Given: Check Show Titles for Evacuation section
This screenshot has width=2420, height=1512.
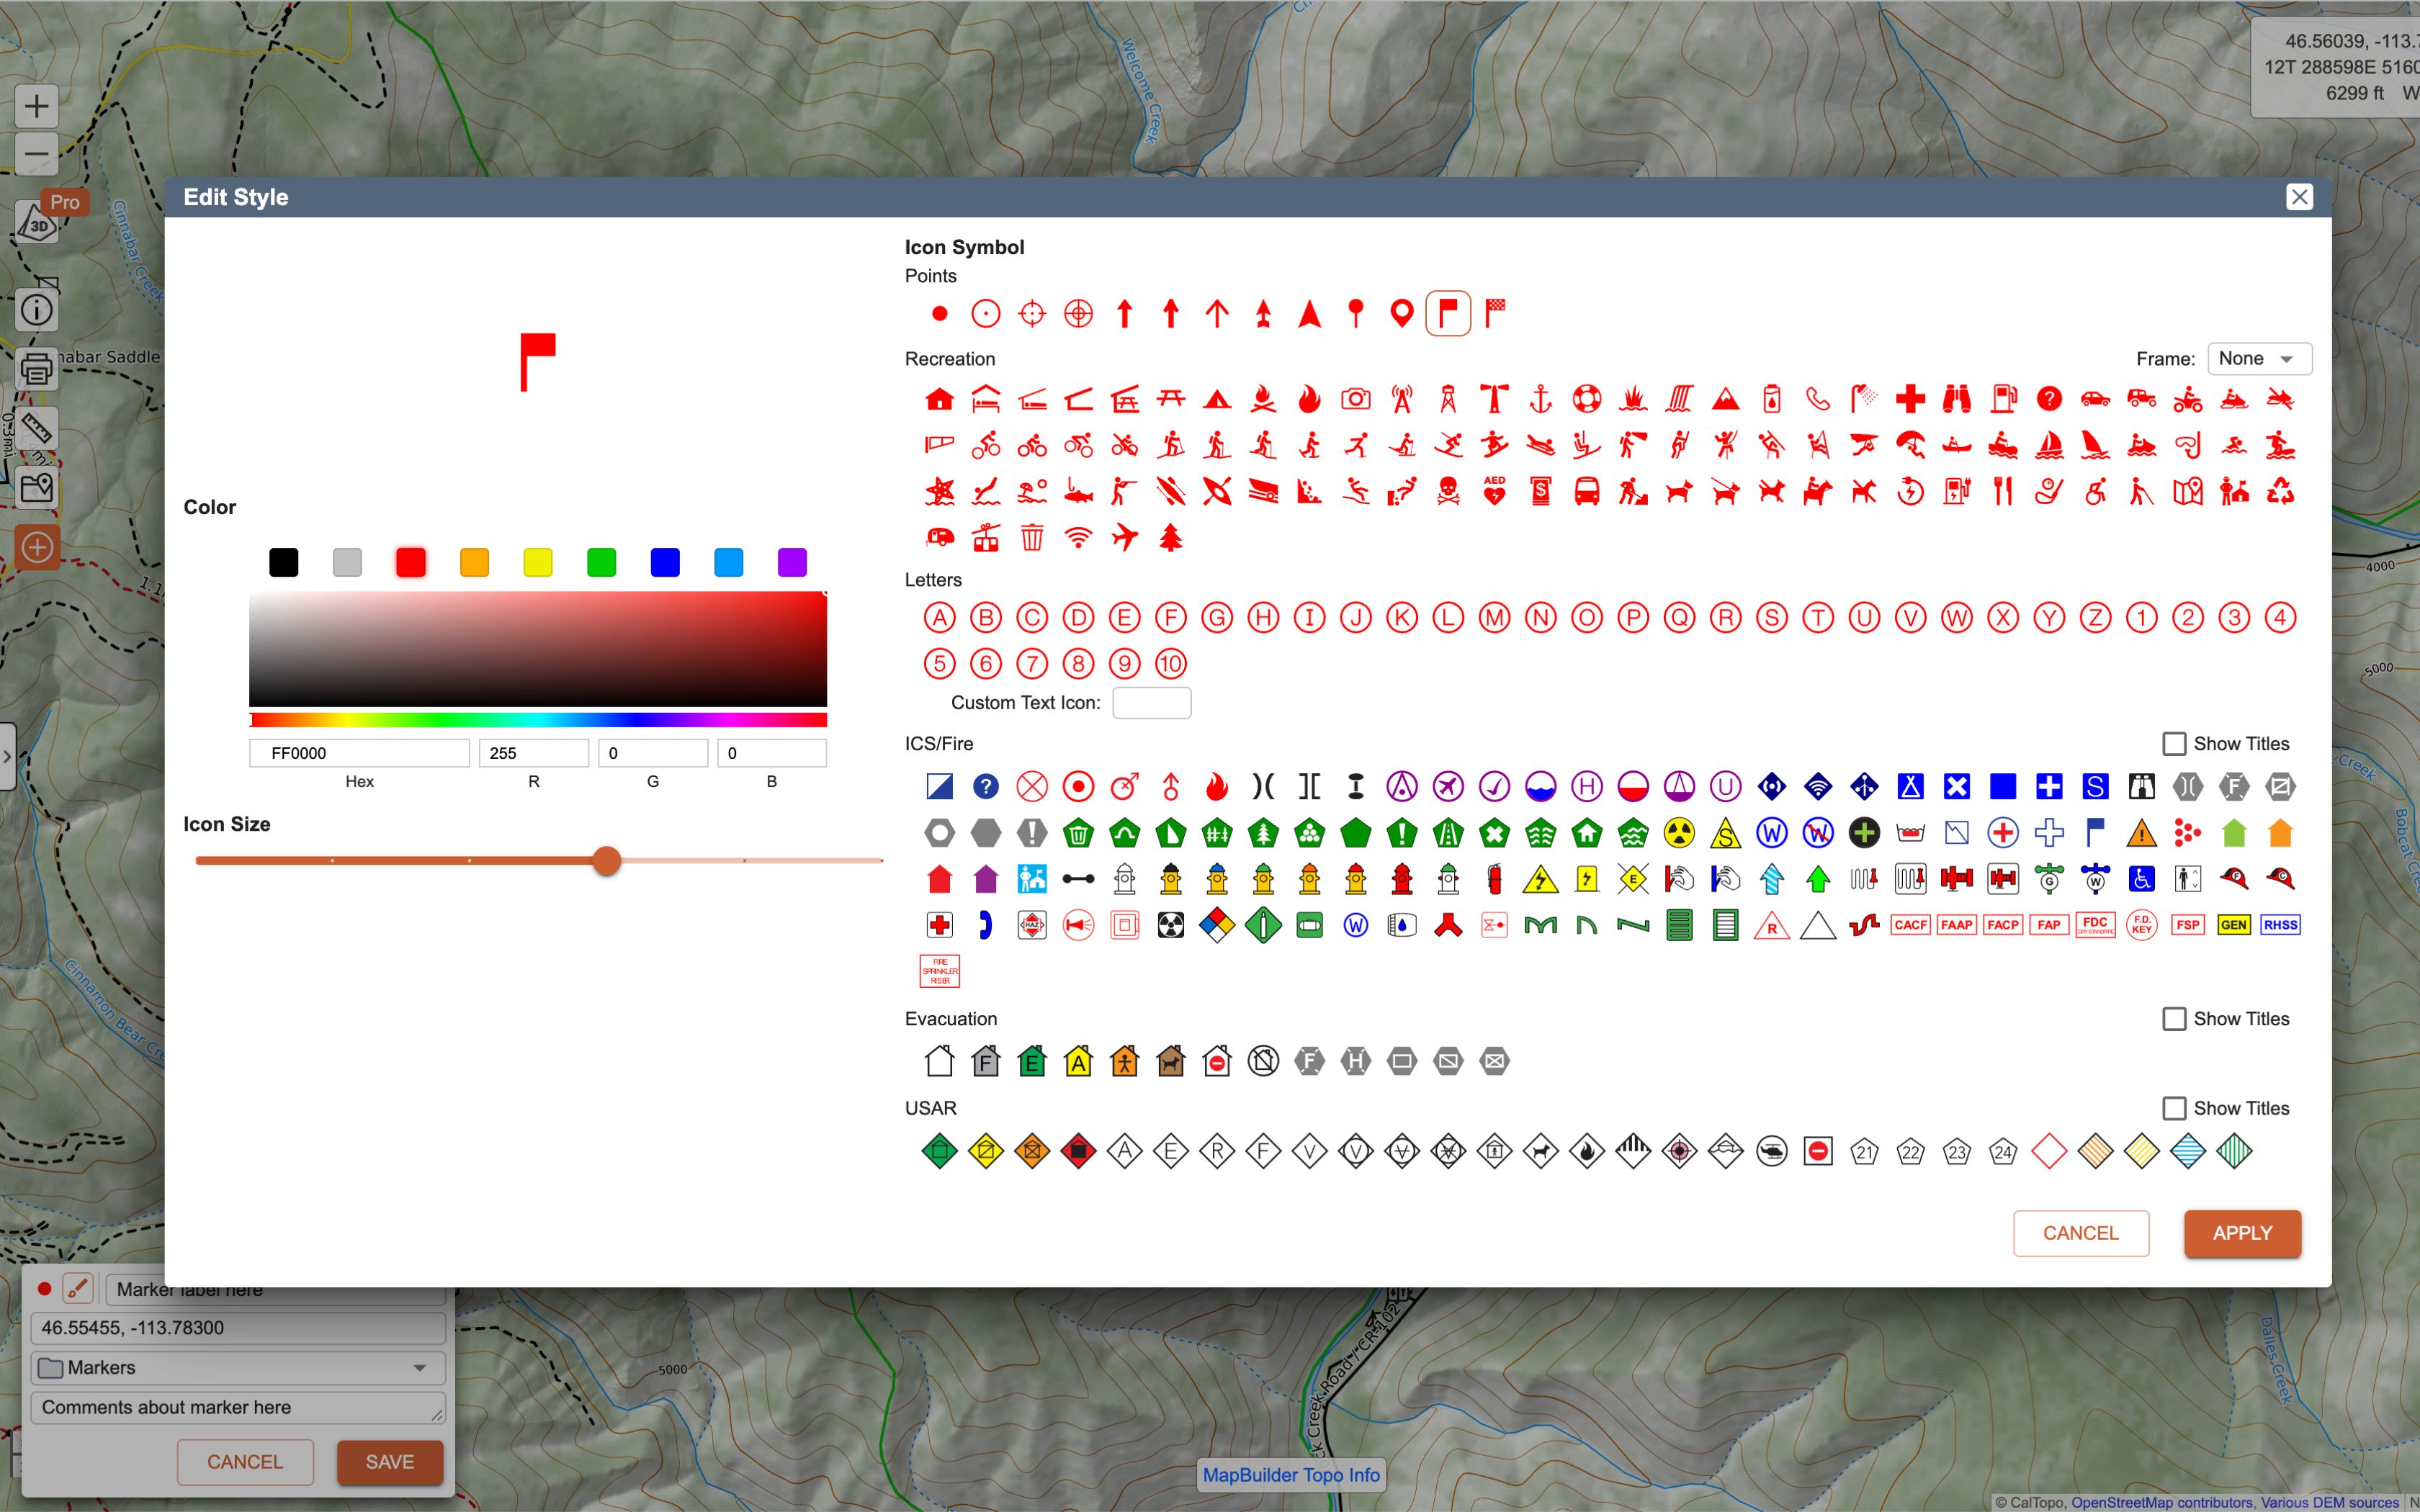Looking at the screenshot, I should (x=2173, y=1018).
